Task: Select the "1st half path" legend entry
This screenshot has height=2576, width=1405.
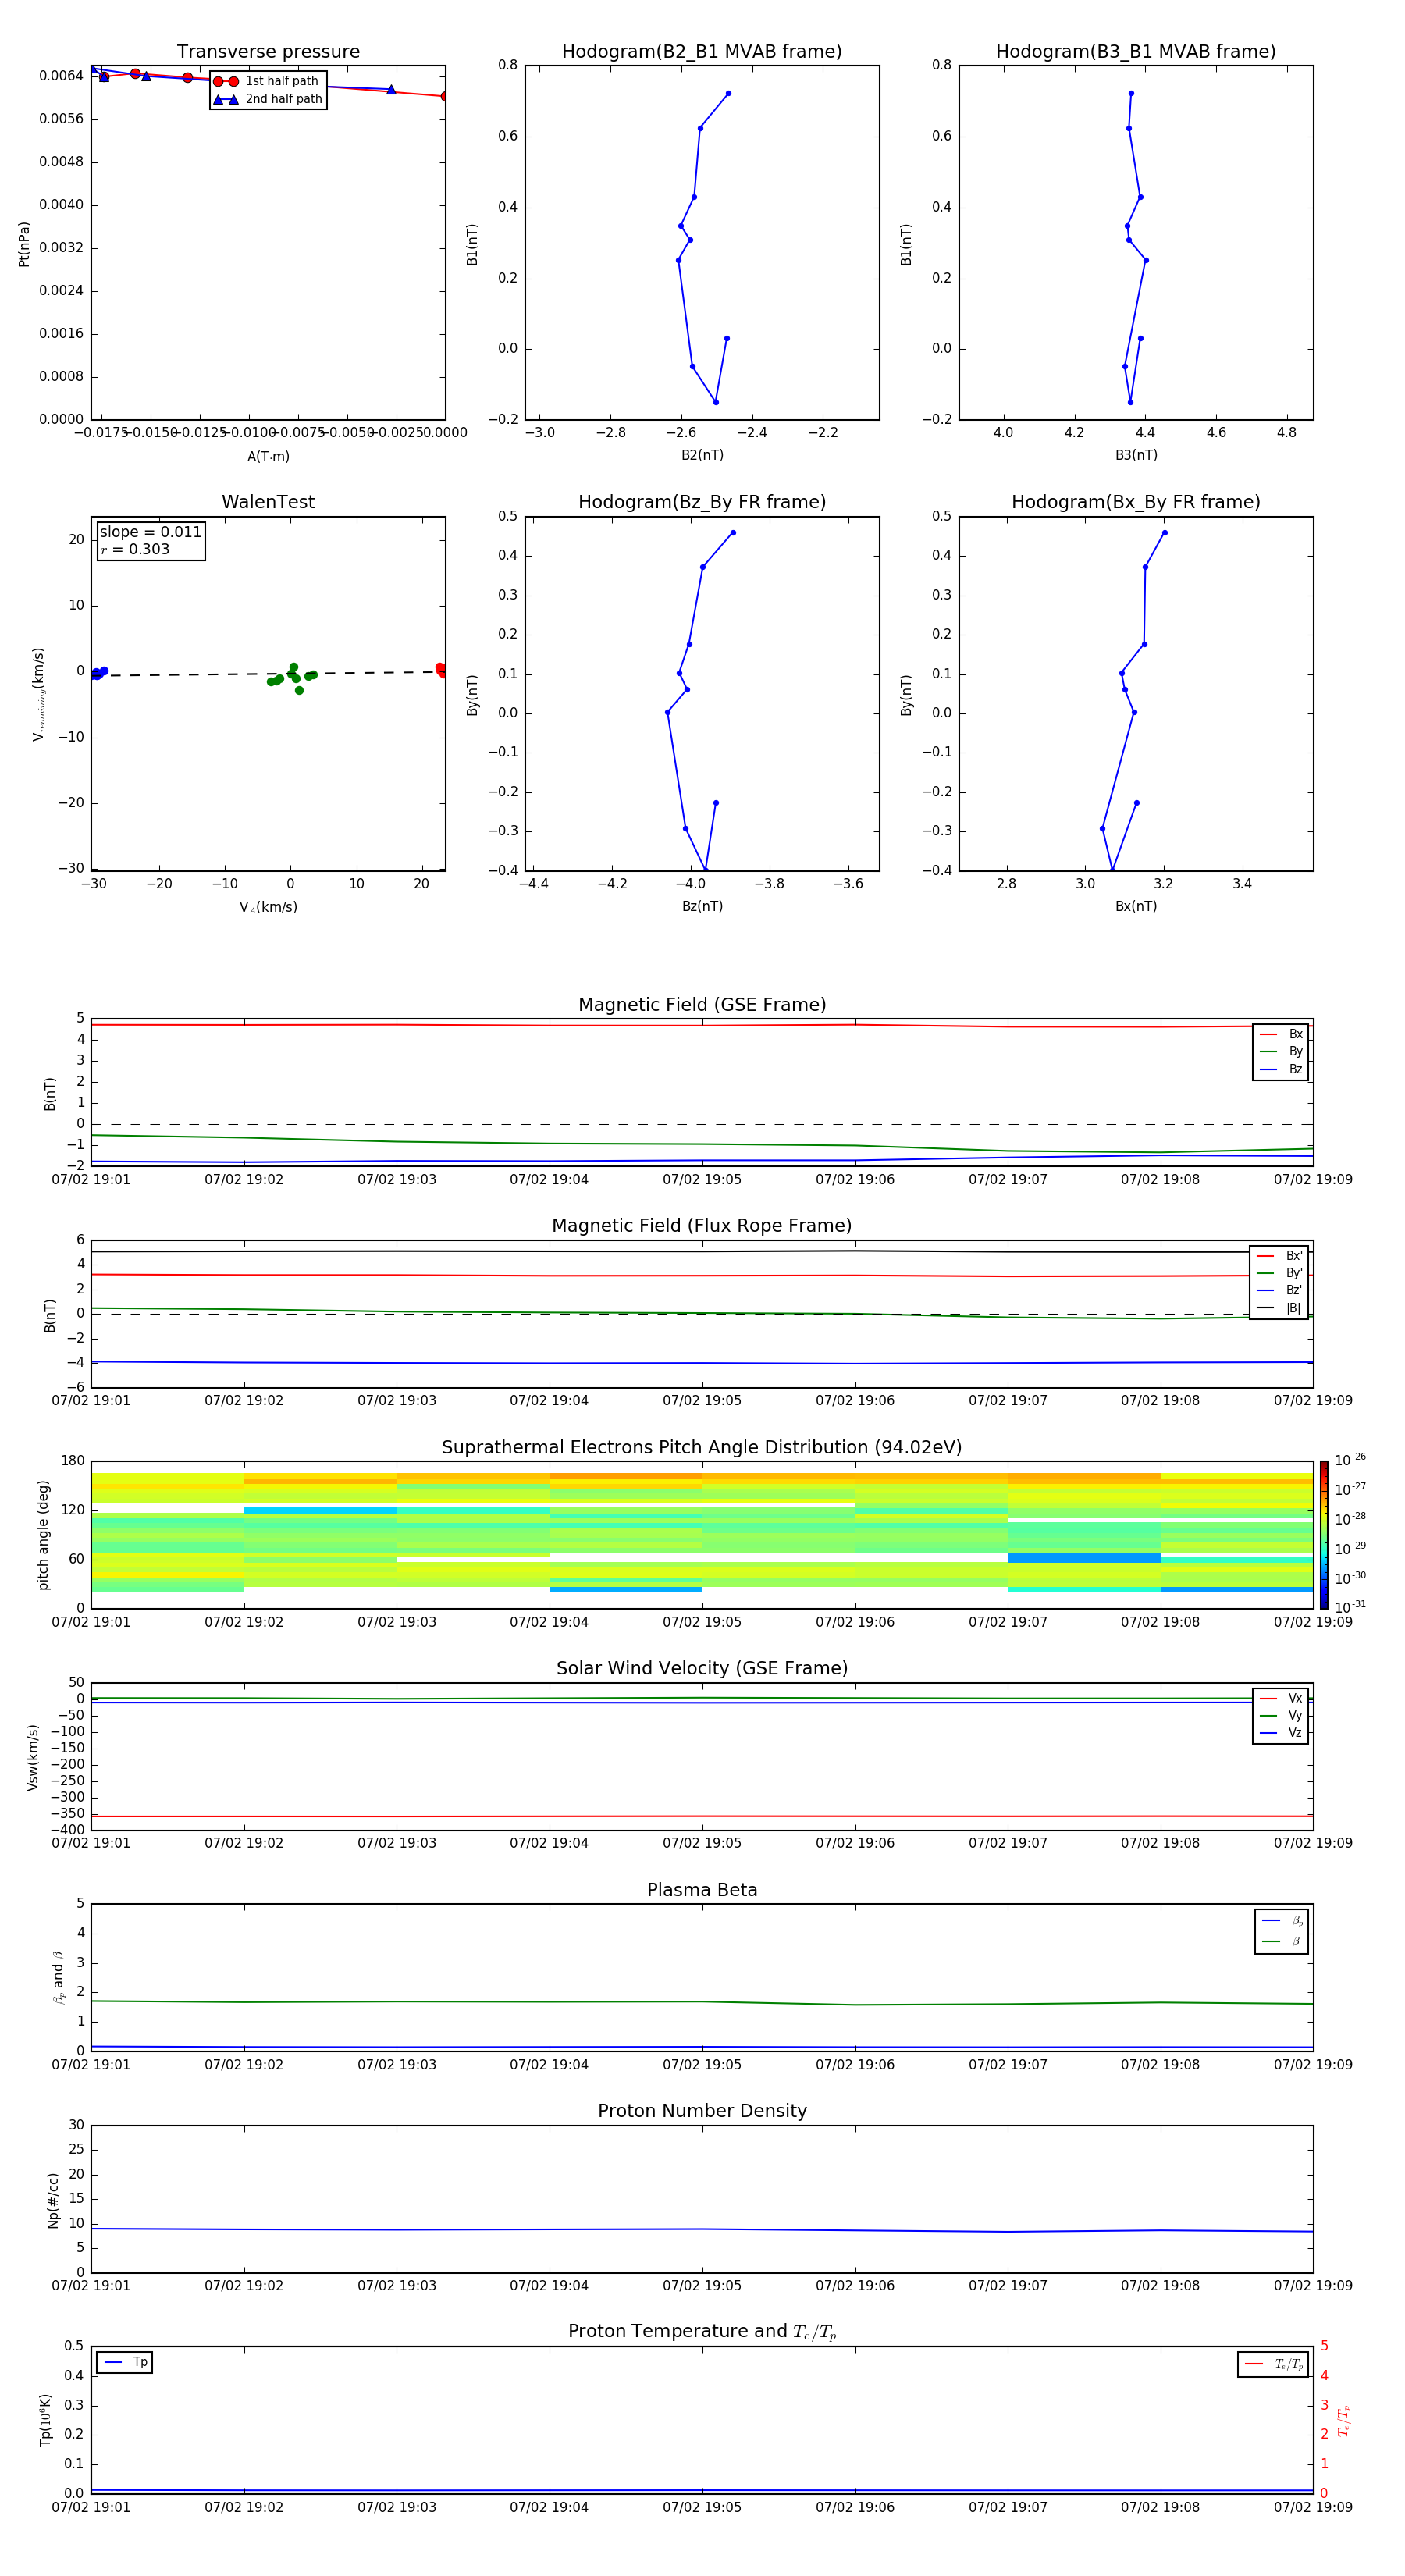Action: (267, 81)
